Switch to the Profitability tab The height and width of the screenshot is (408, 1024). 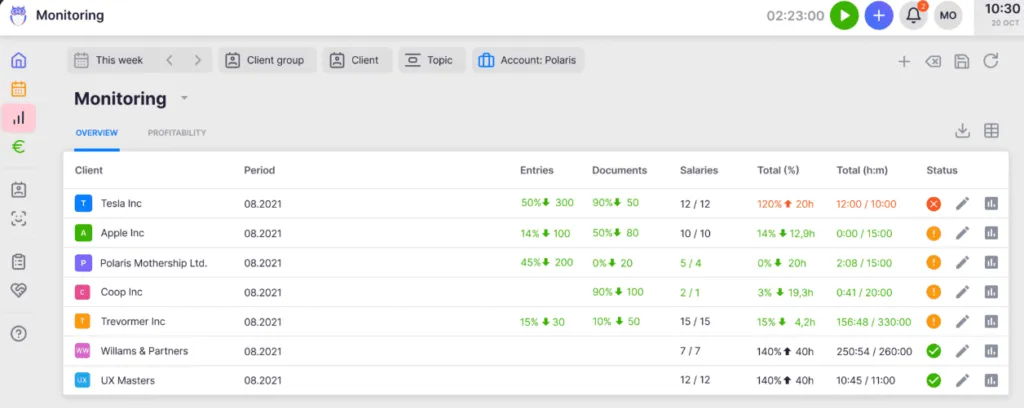point(177,133)
